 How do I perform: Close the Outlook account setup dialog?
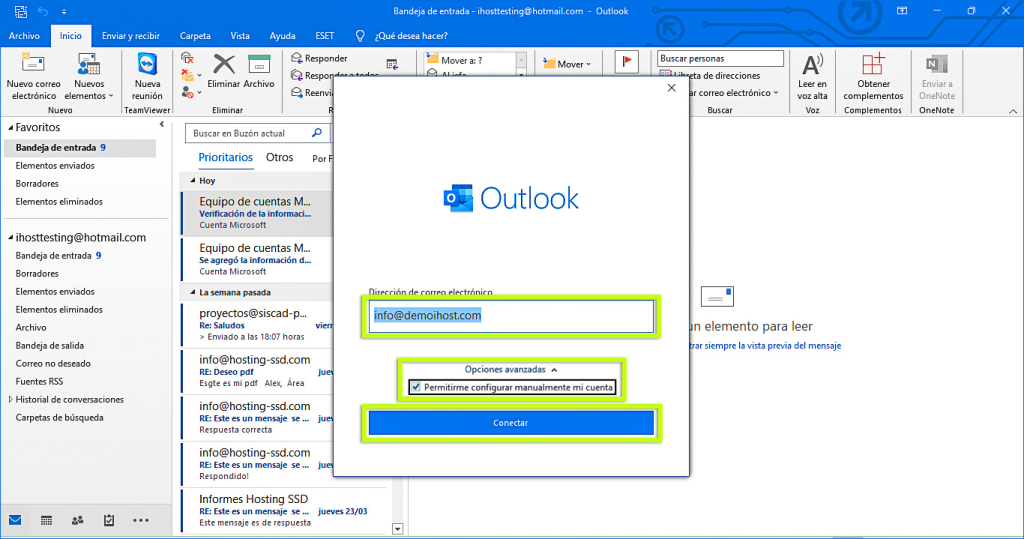click(671, 88)
